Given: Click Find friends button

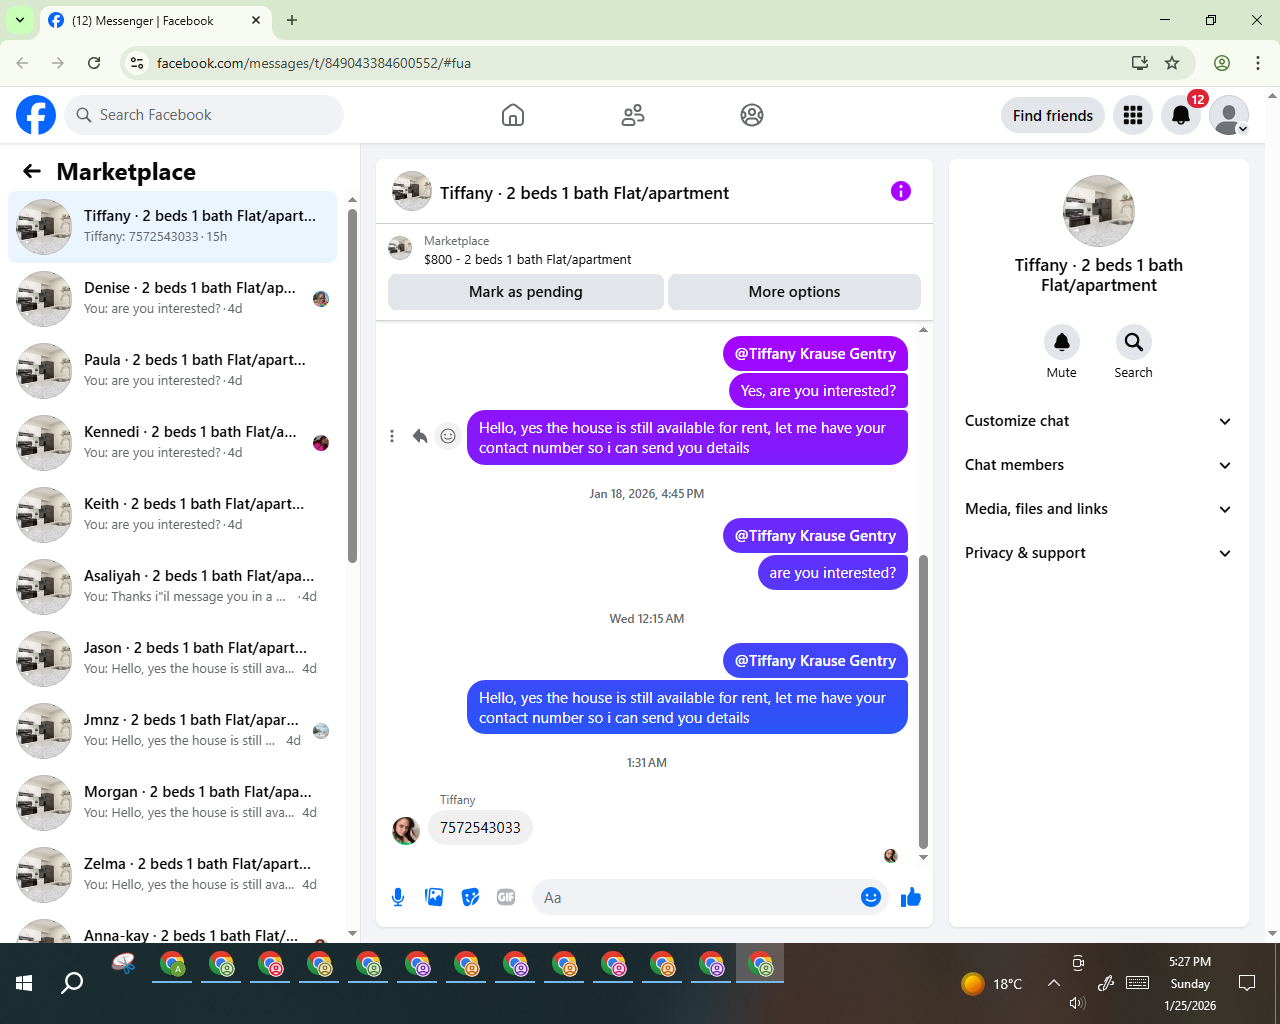Looking at the screenshot, I should (1053, 115).
